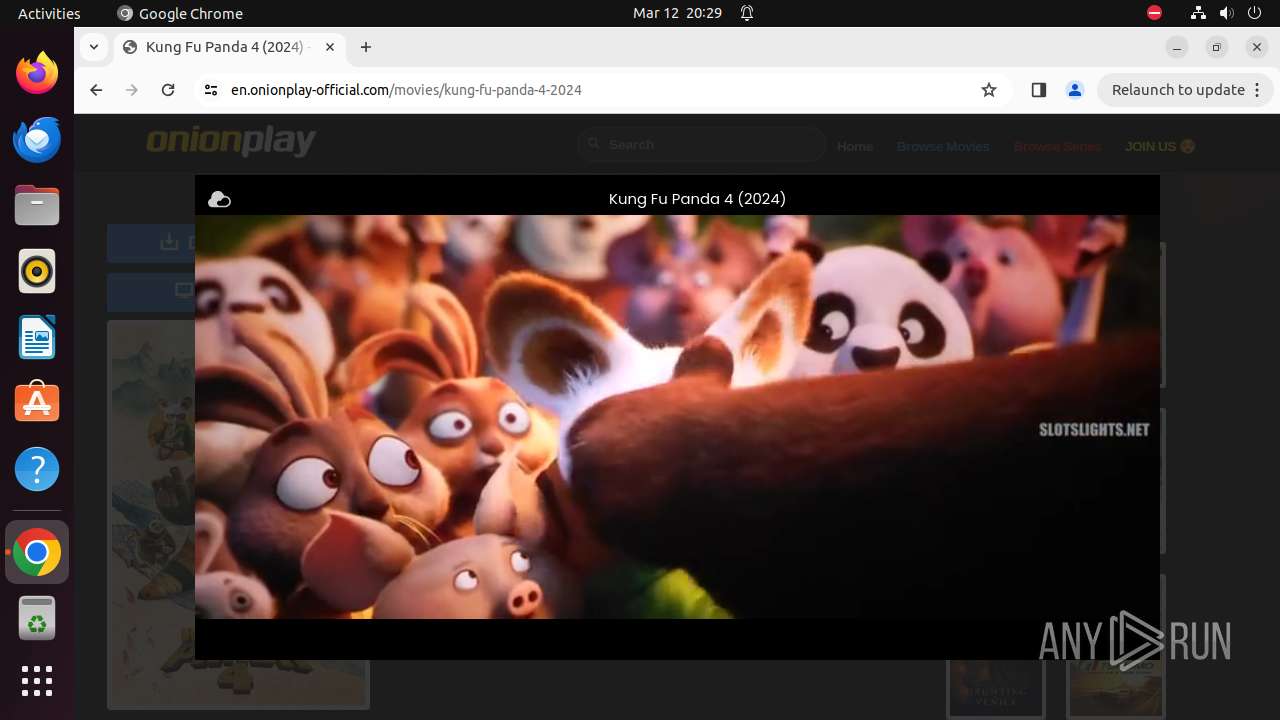The width and height of the screenshot is (1280, 720).
Task: Launch Thunderbird mail from the dock
Action: pyautogui.click(x=37, y=139)
